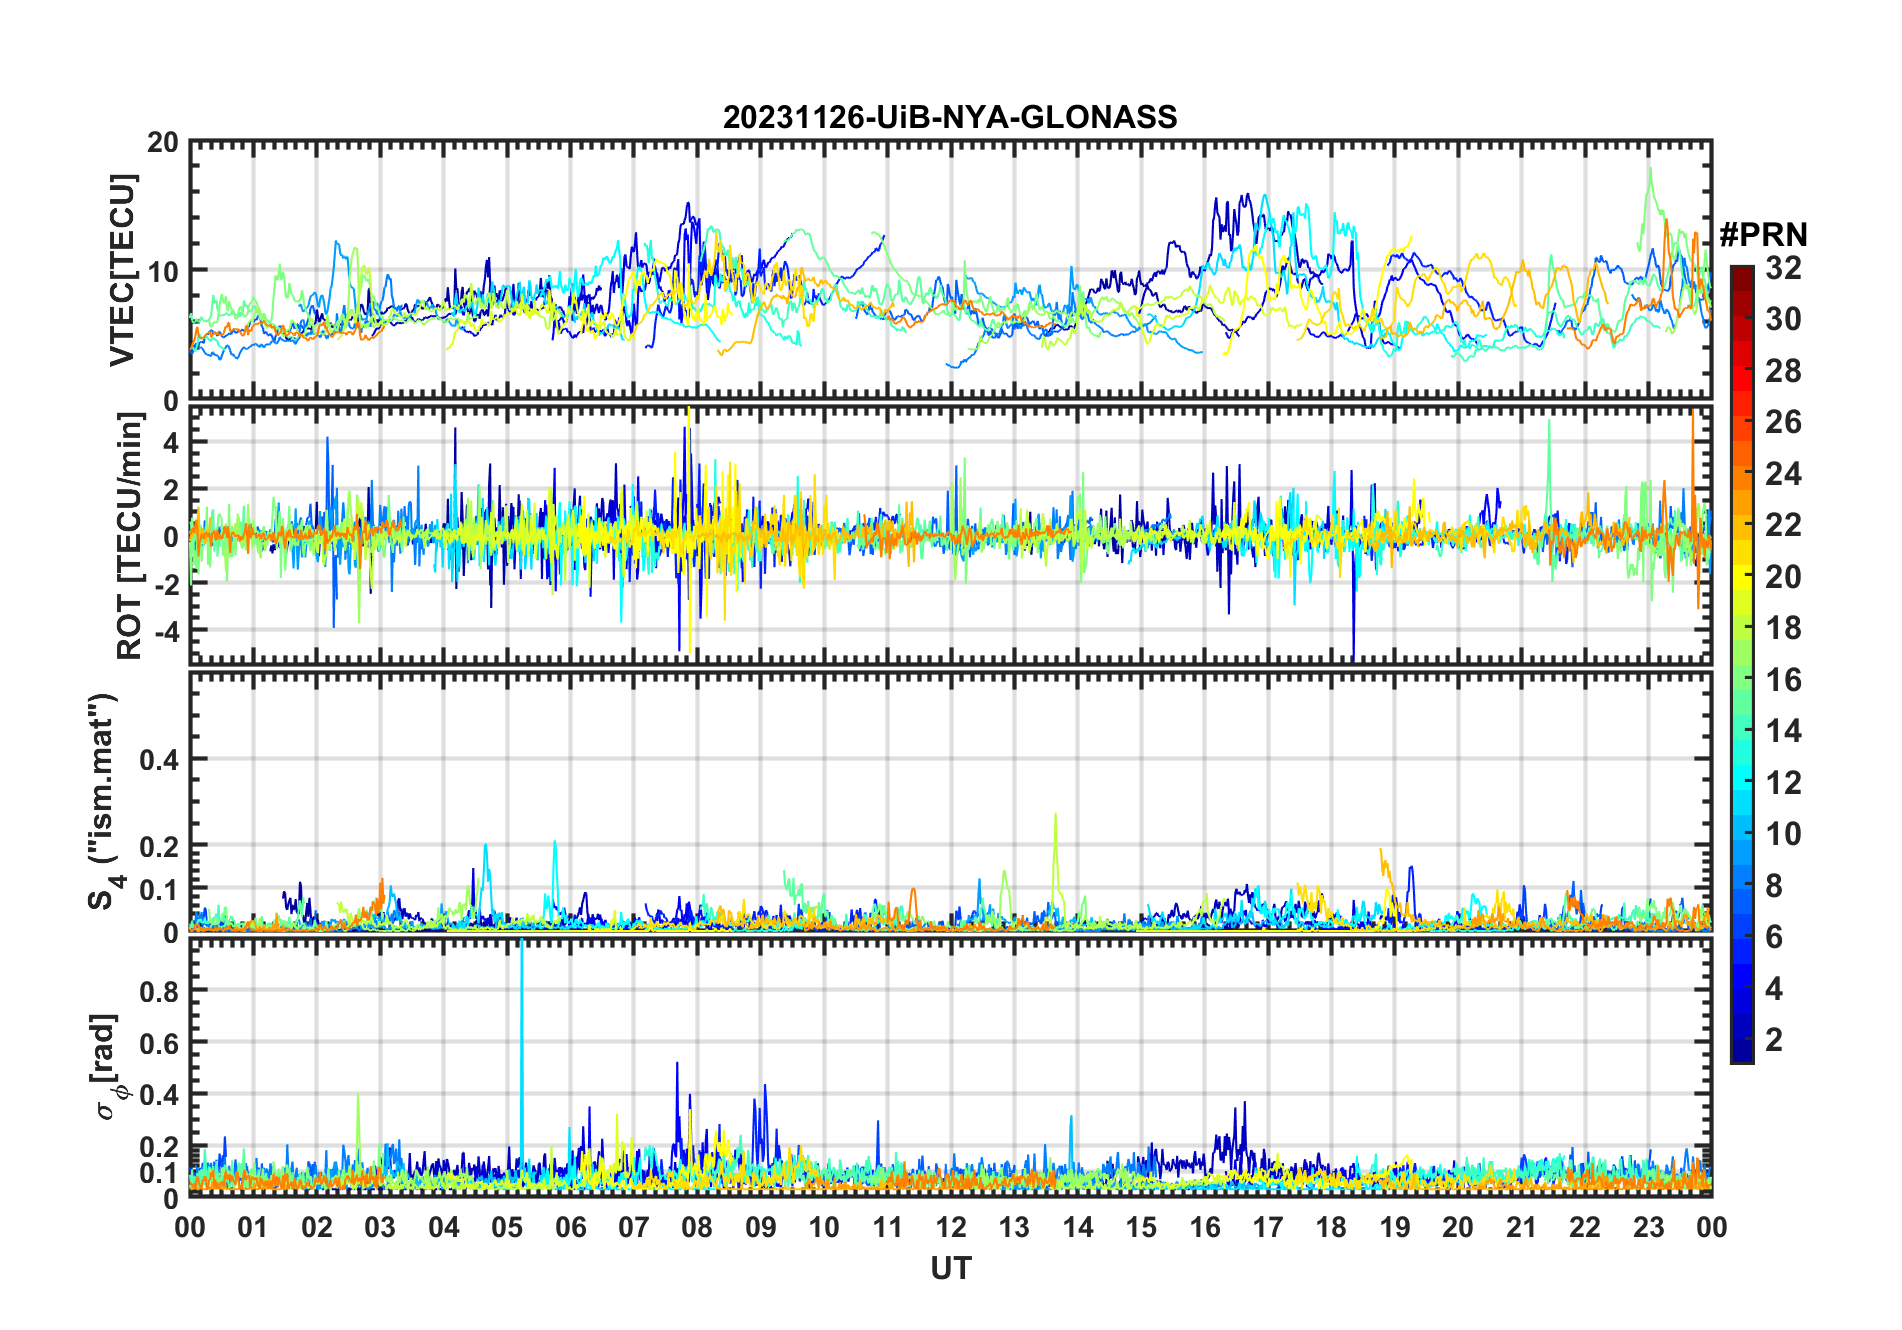Click VTEC panel y-tick label 20
Viewport: 1902px width, 1330px height.
click(163, 143)
